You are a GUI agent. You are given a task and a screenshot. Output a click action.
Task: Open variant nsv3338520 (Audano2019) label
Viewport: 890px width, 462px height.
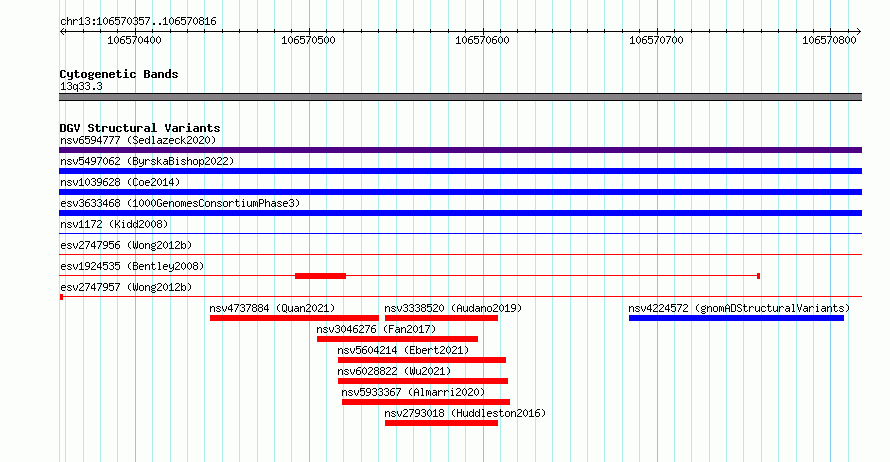tap(453, 308)
